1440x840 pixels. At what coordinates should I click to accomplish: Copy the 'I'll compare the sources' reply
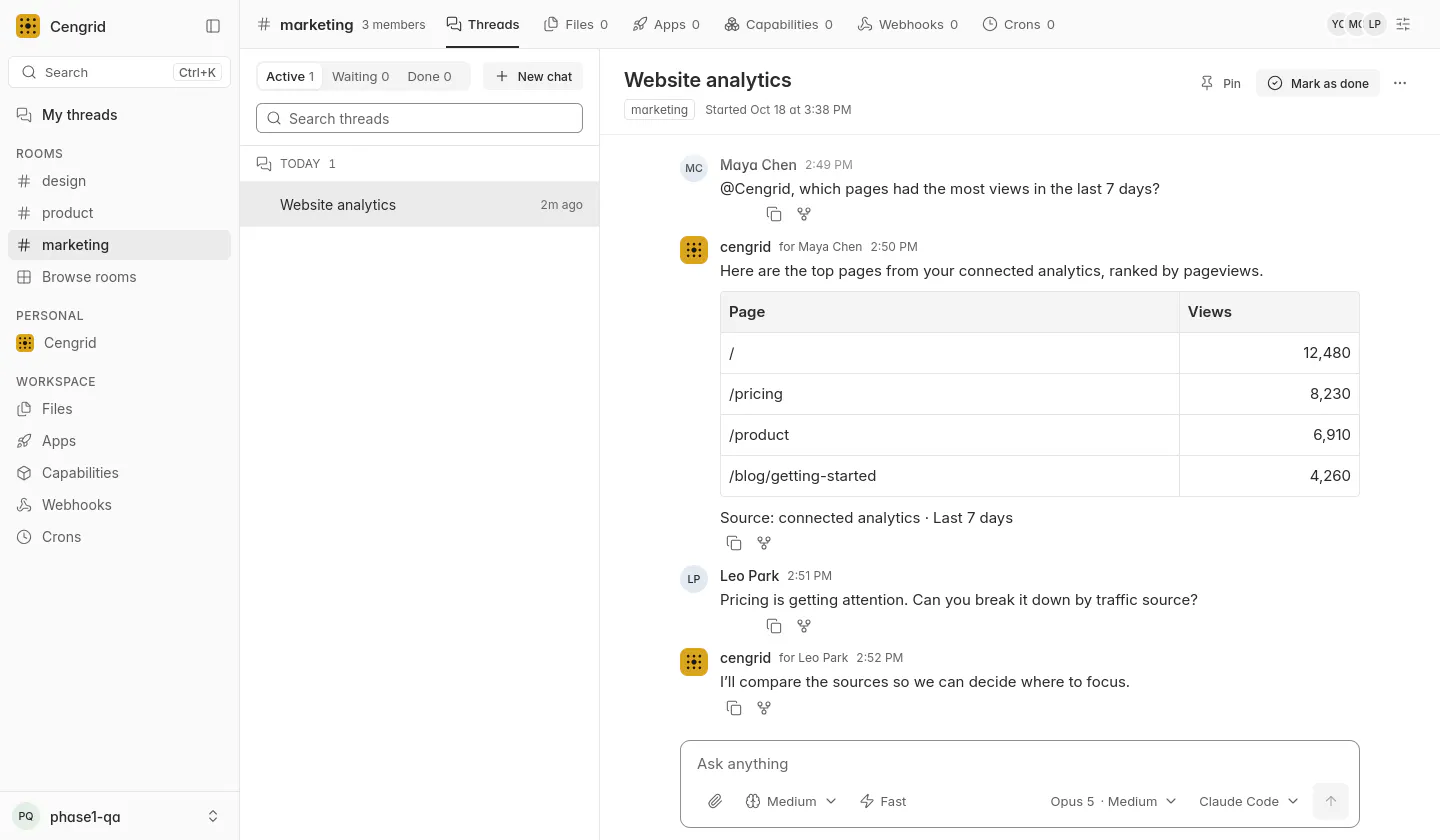[734, 708]
